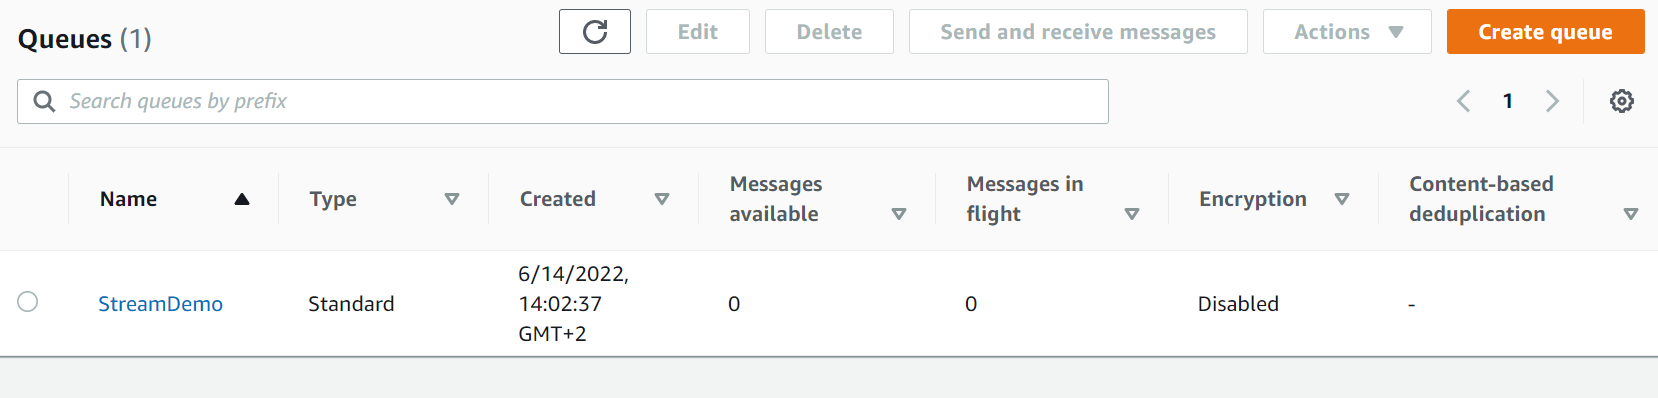Sort by Content-based deduplication arrow
Image resolution: width=1658 pixels, height=398 pixels.
click(1631, 214)
